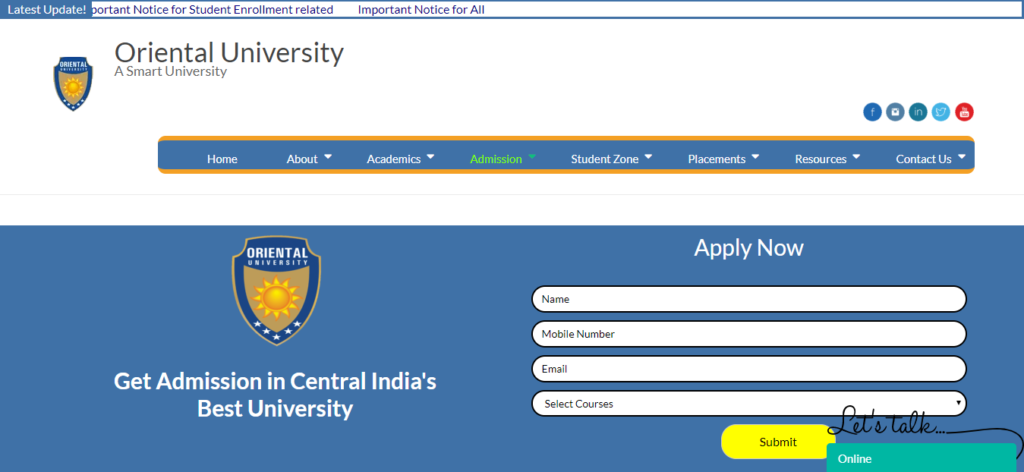
Task: Submit the Apply Now form
Action: coord(778,442)
